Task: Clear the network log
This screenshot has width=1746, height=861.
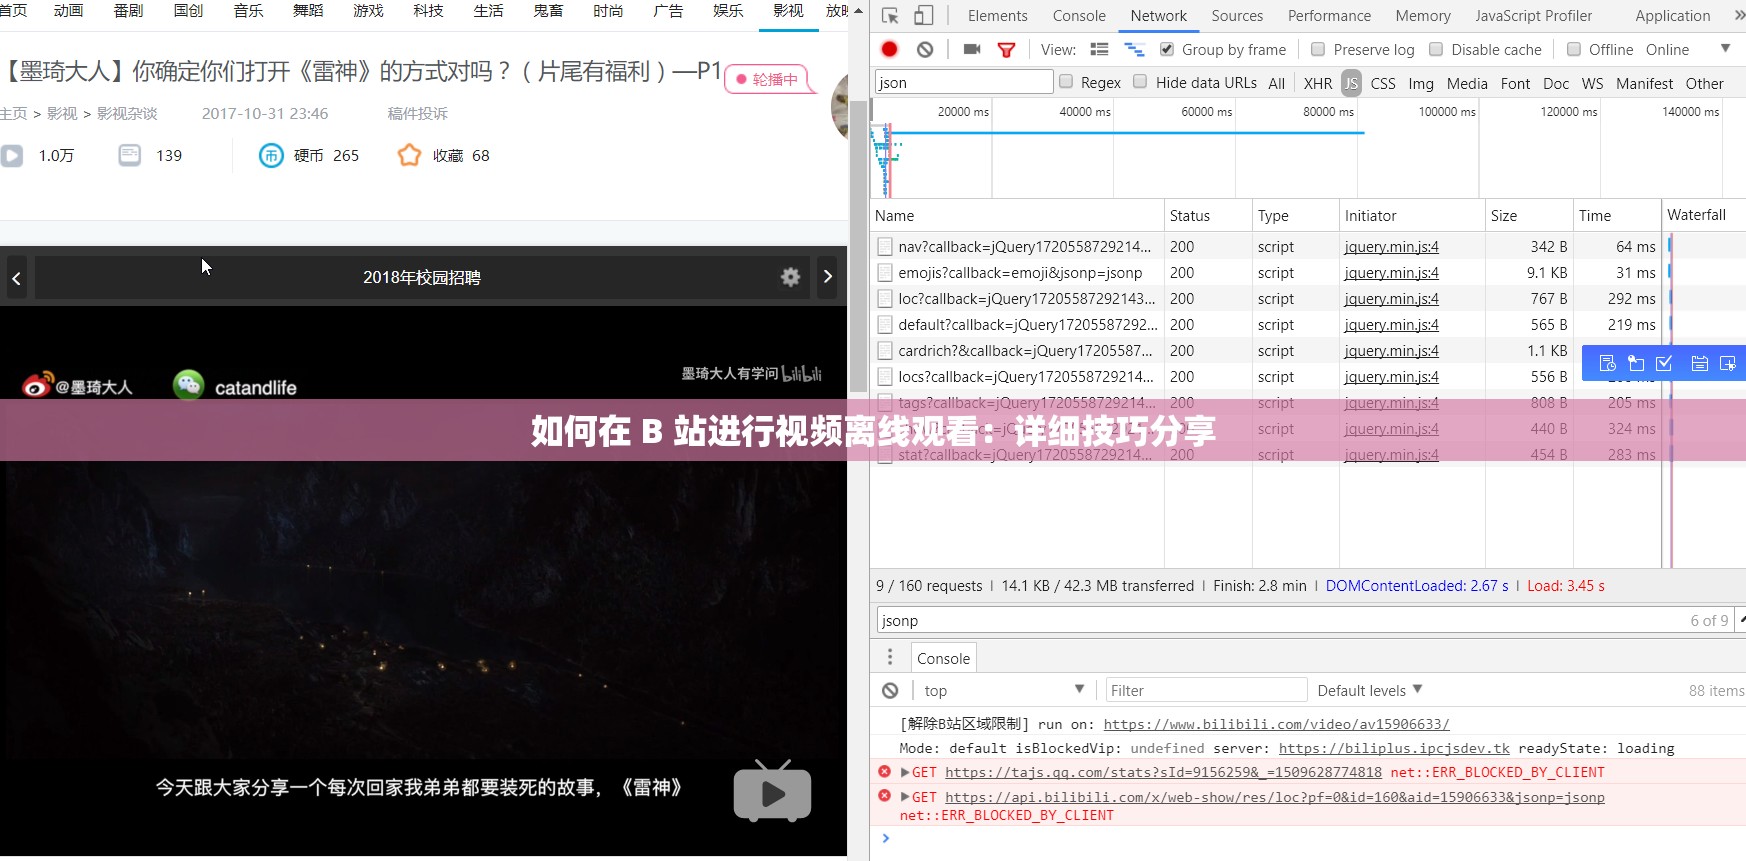Action: [x=925, y=49]
